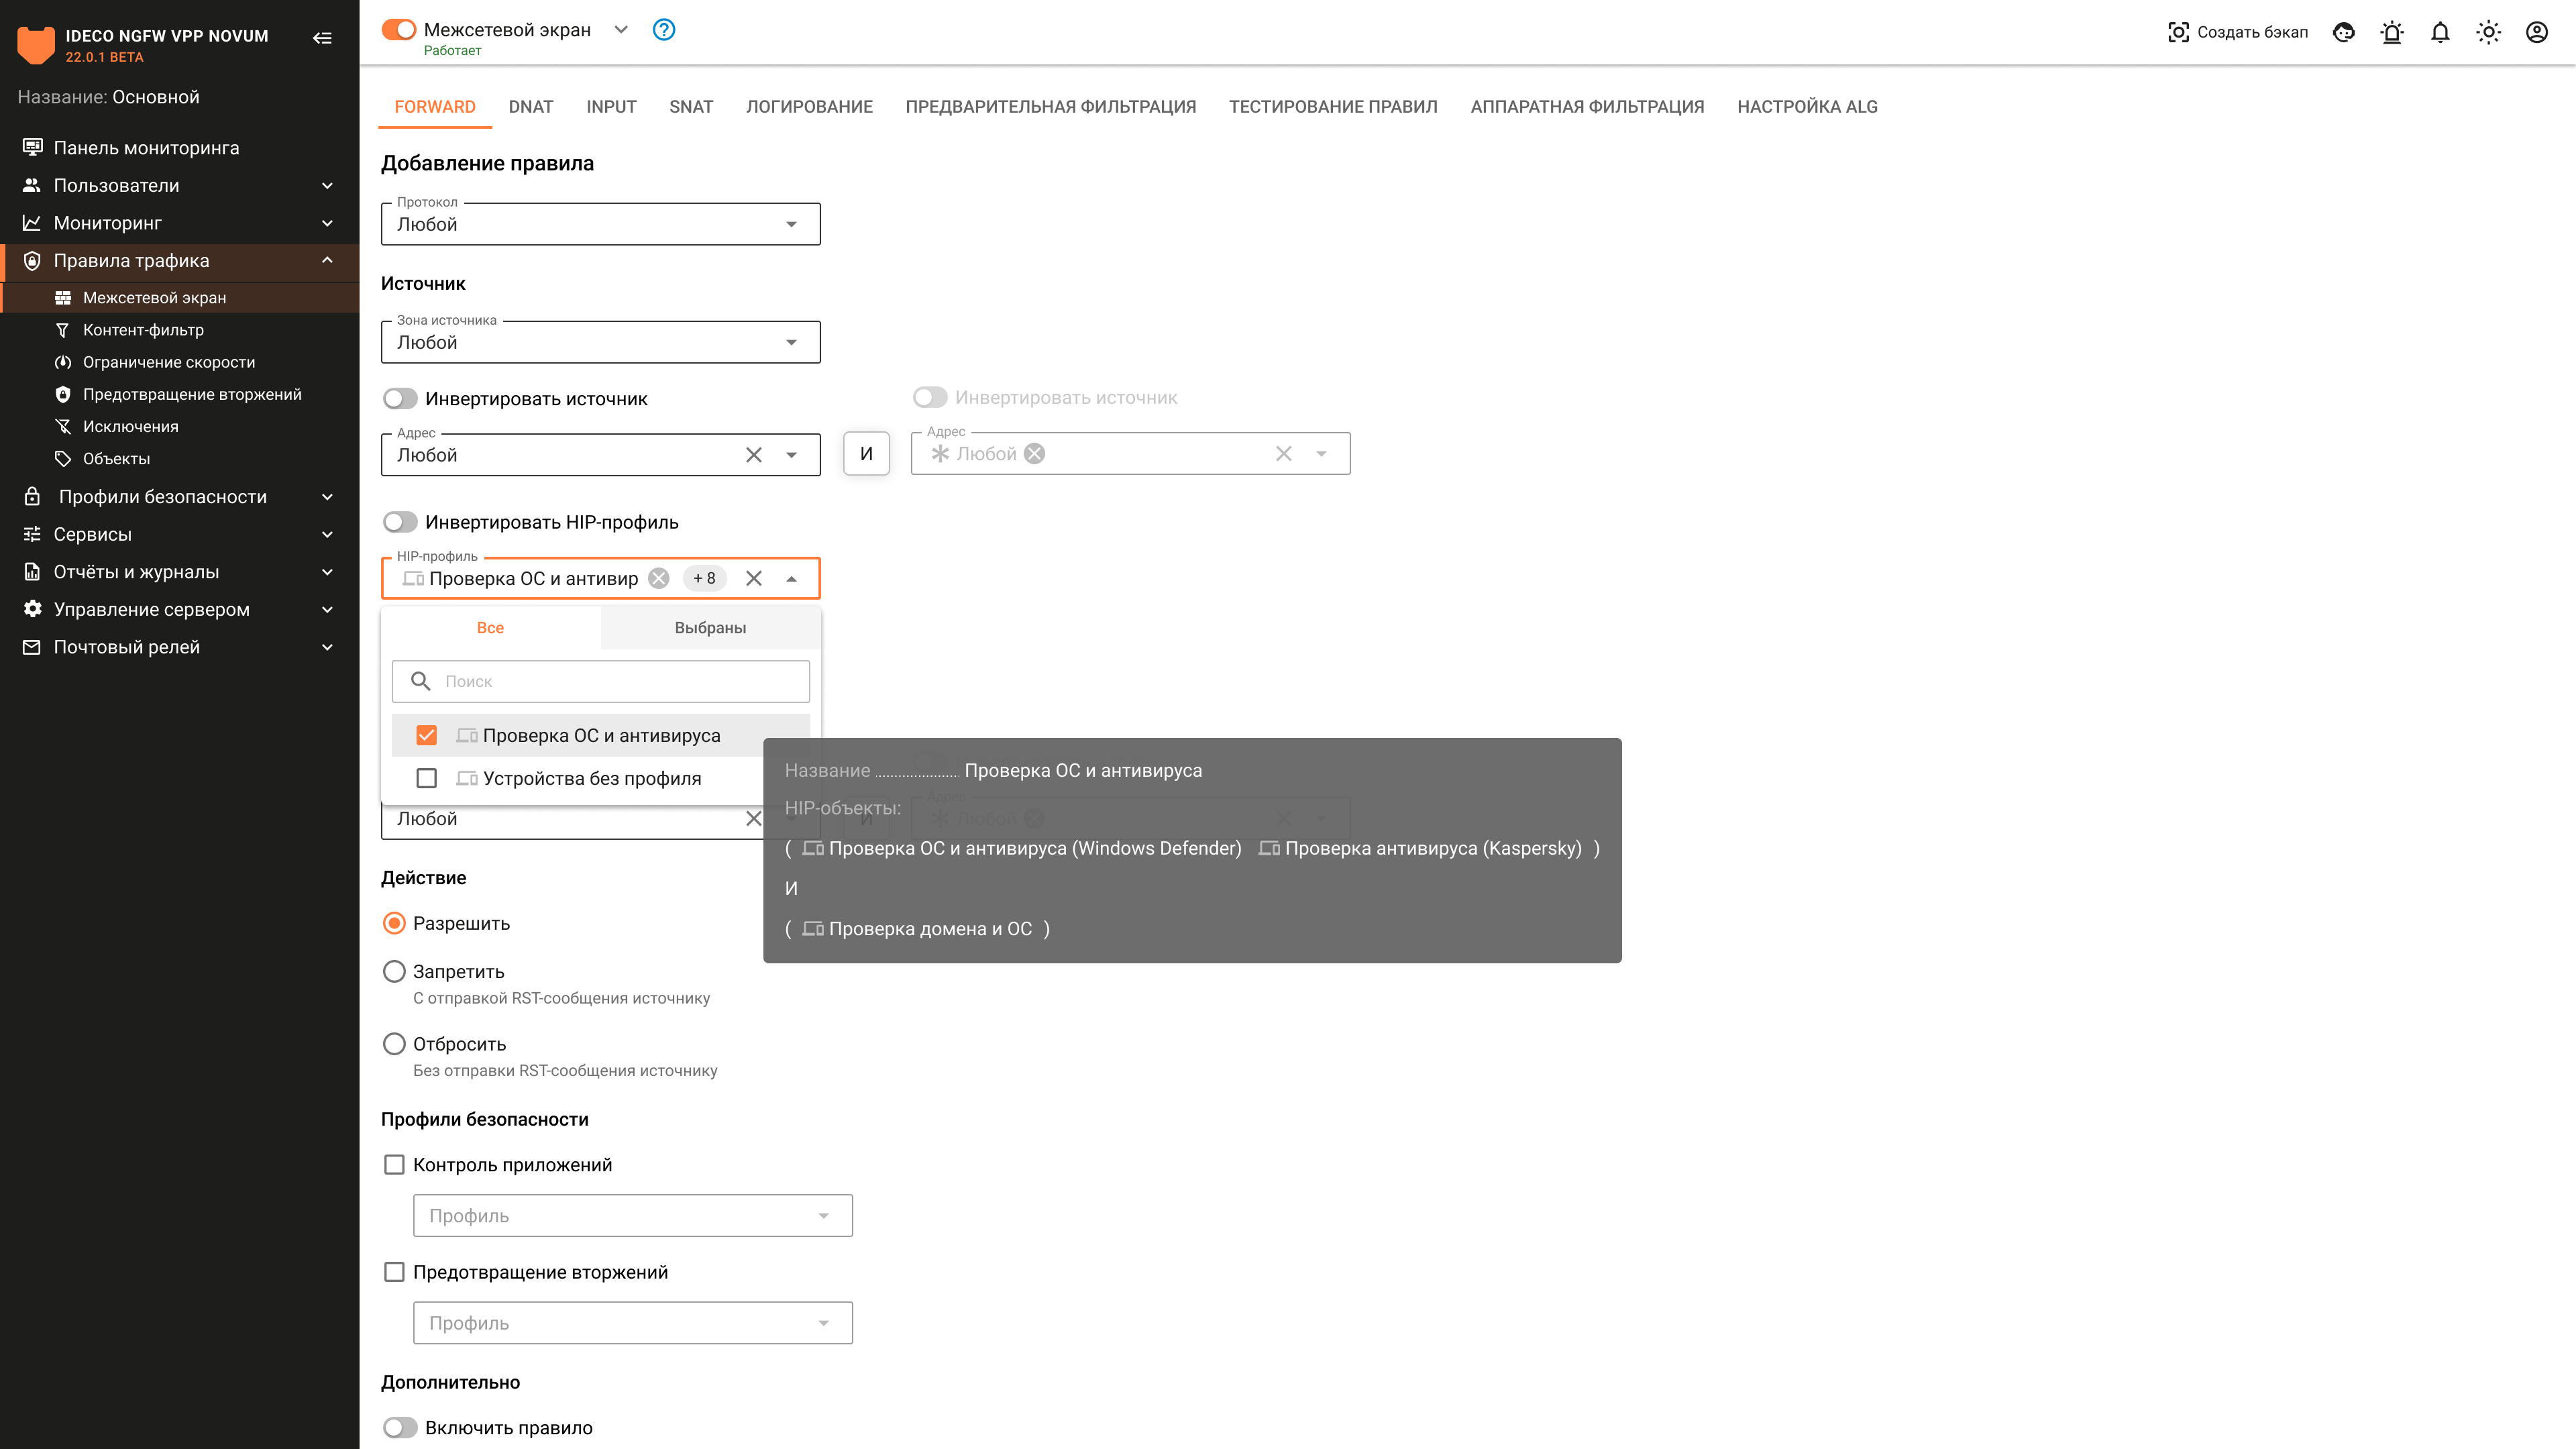Click the 'И' operator button
Screen dimensions: 2576x1449
coord(866,454)
